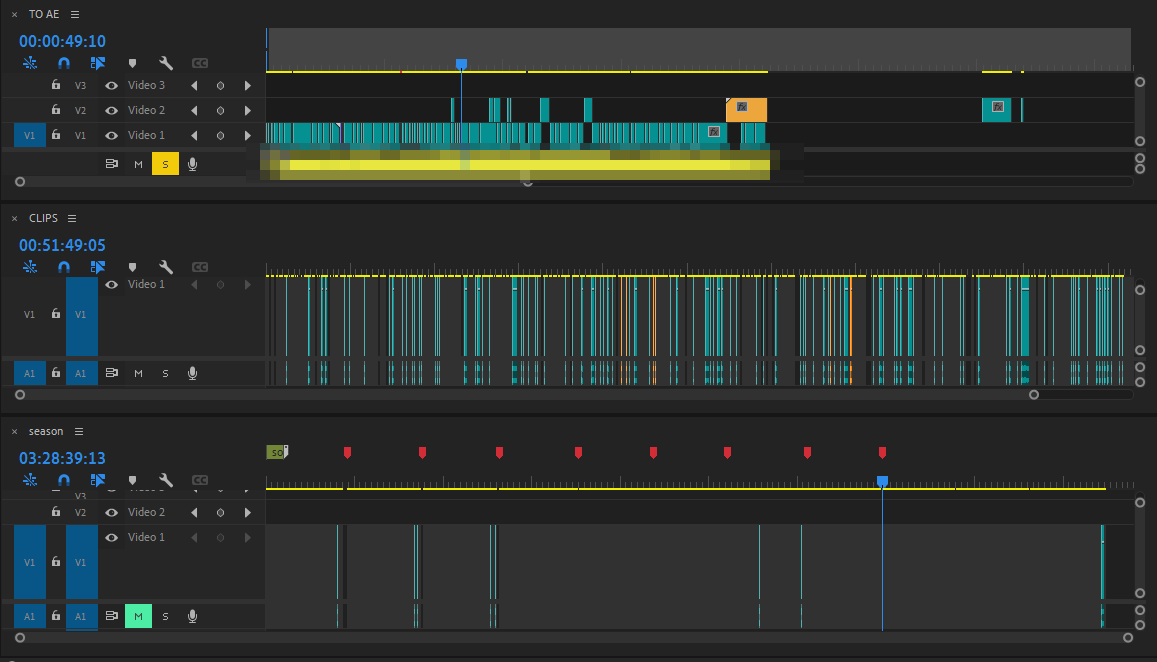Viewport: 1157px width, 662px height.
Task: Add keyframe on Video 3 track
Action: (x=221, y=86)
